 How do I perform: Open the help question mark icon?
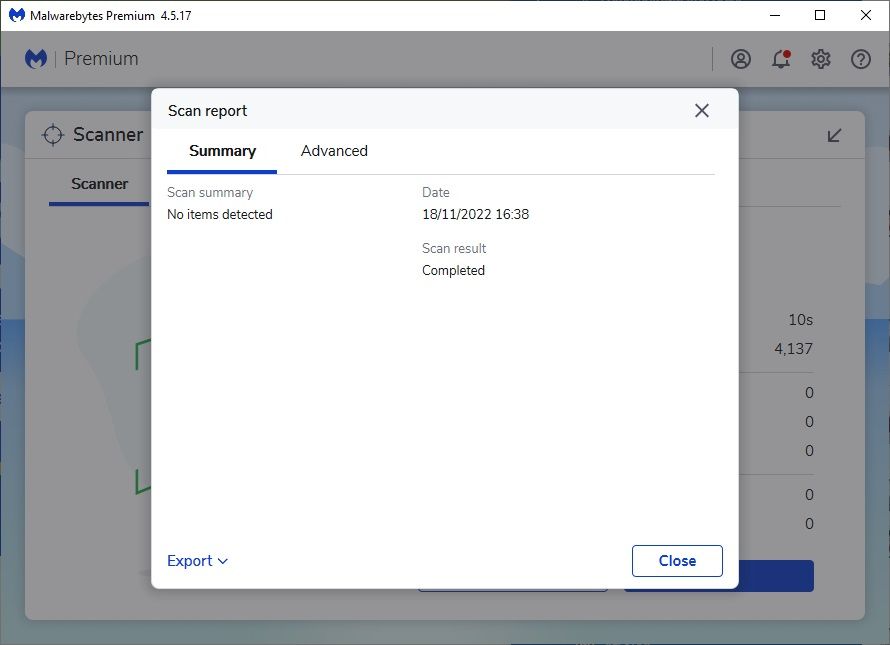tap(860, 59)
